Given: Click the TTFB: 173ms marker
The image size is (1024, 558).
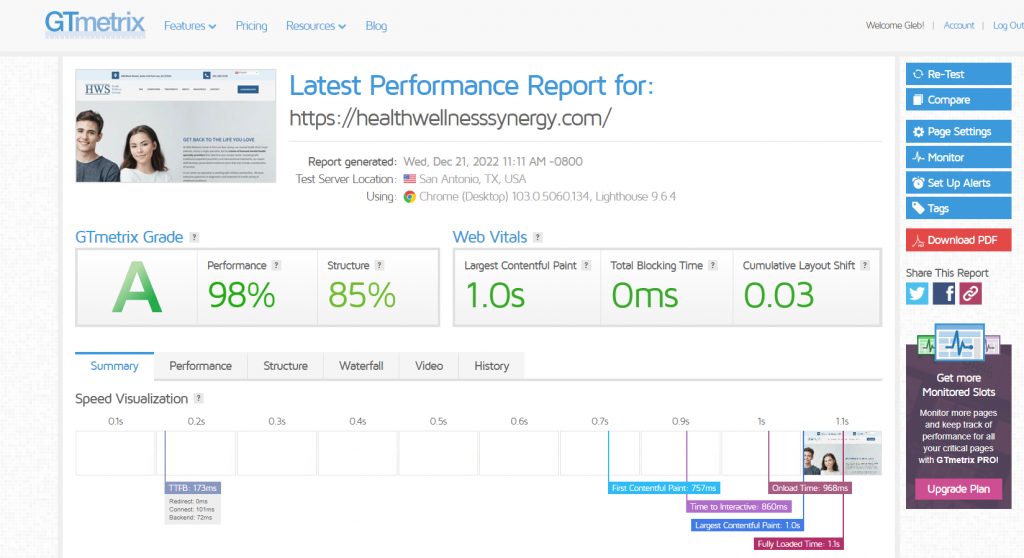Looking at the screenshot, I should [193, 488].
